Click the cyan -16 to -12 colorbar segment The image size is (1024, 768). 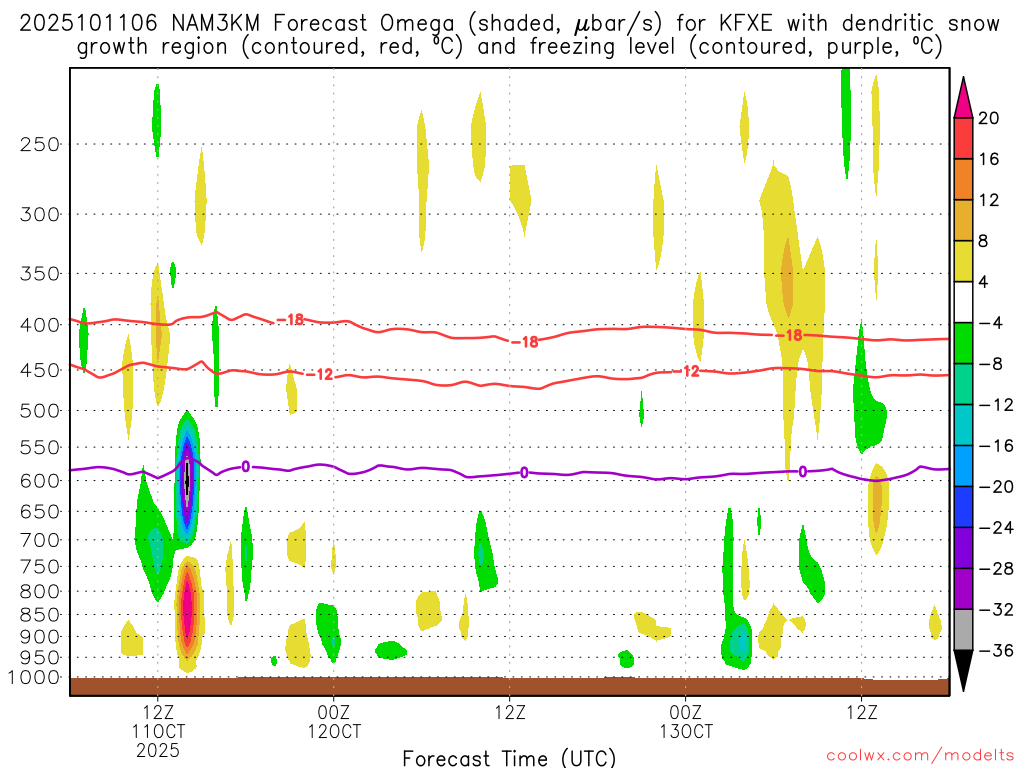point(963,425)
